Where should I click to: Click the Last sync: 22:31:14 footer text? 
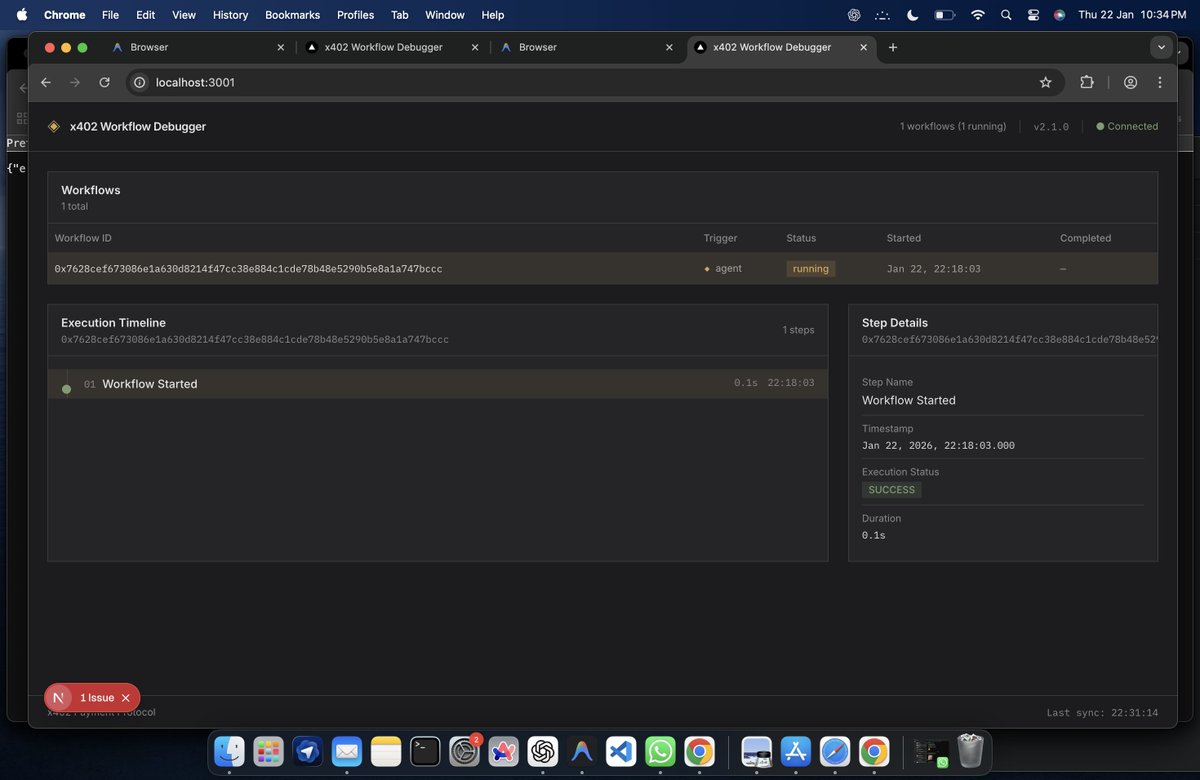tap(1102, 713)
